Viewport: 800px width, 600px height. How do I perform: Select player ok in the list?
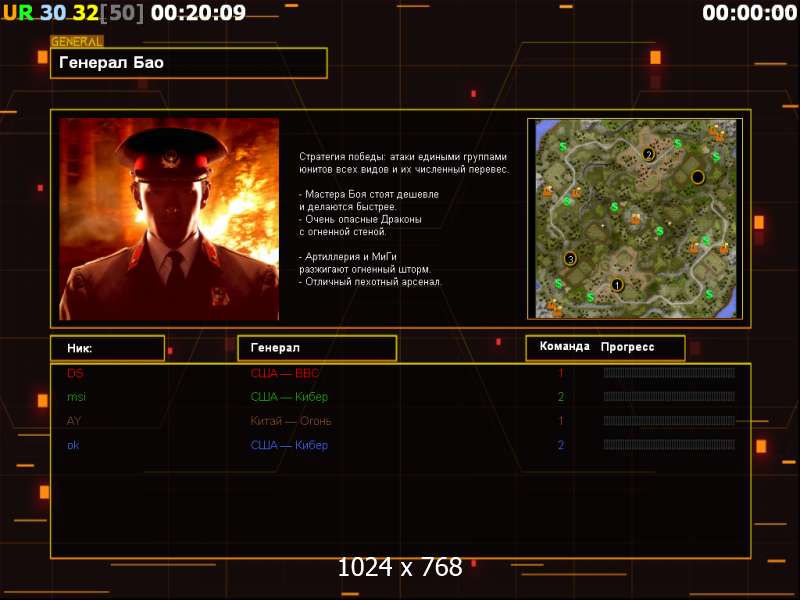pyautogui.click(x=73, y=445)
